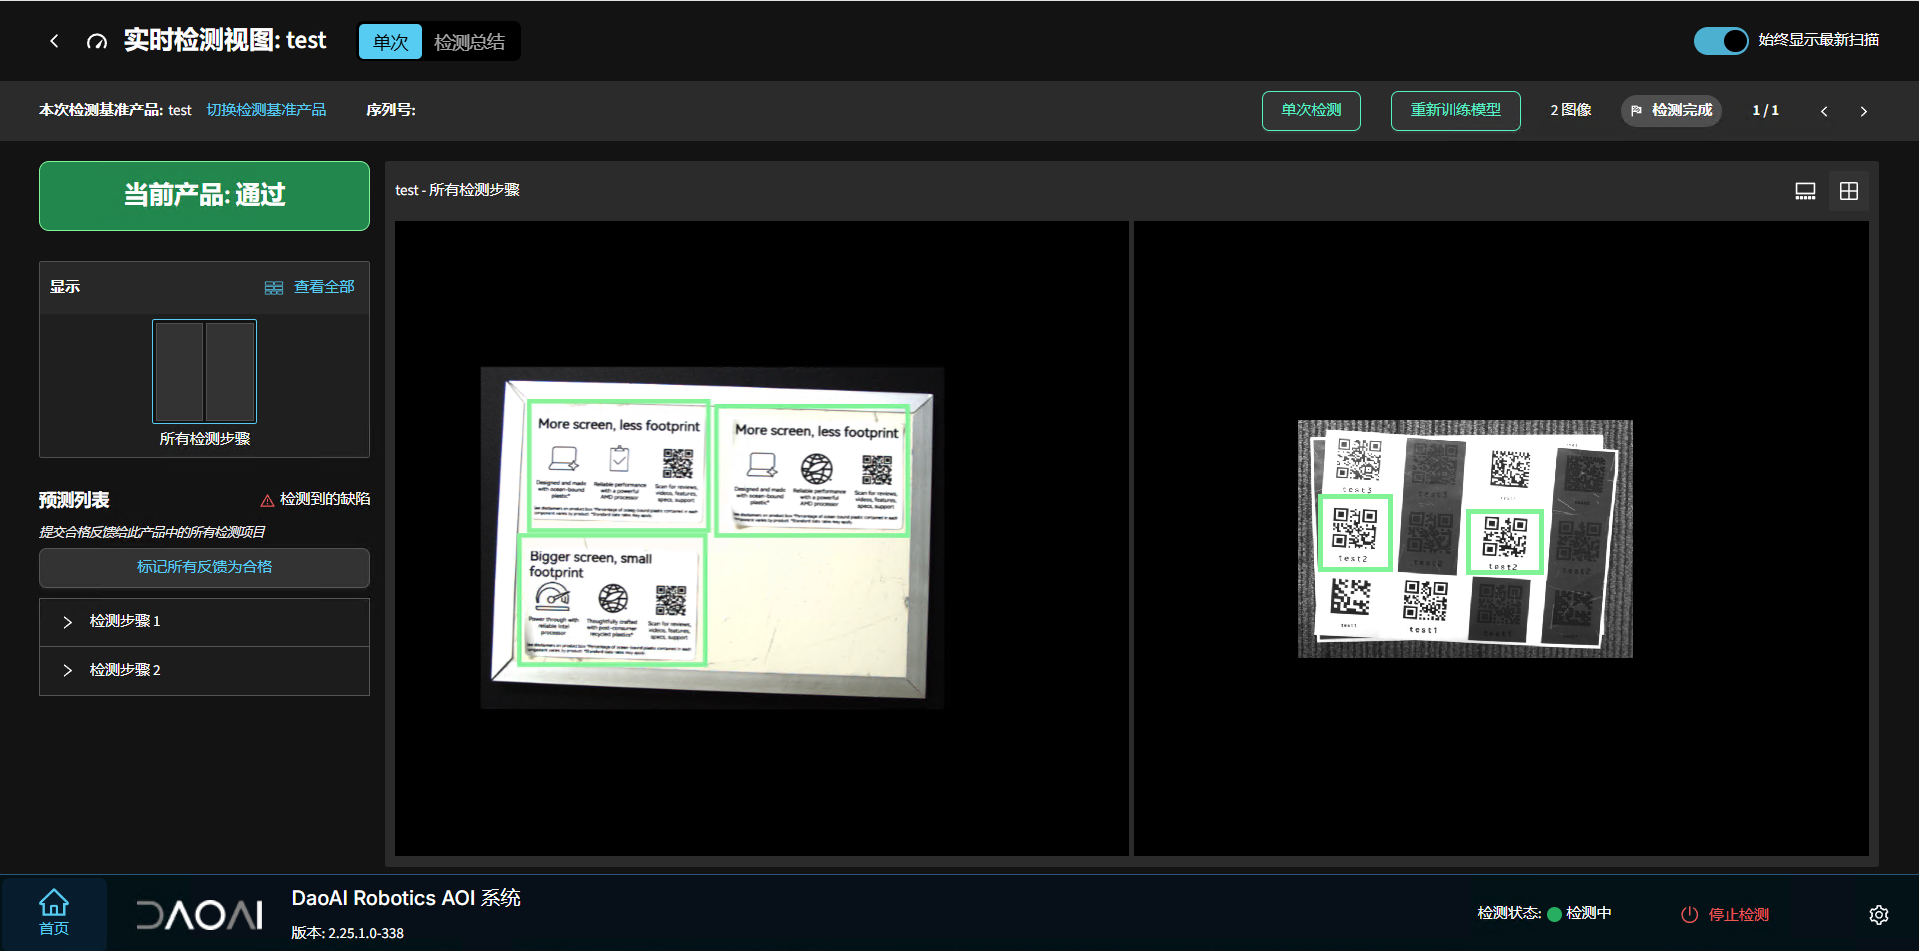Click the gauge icon beside the title

tap(97, 41)
